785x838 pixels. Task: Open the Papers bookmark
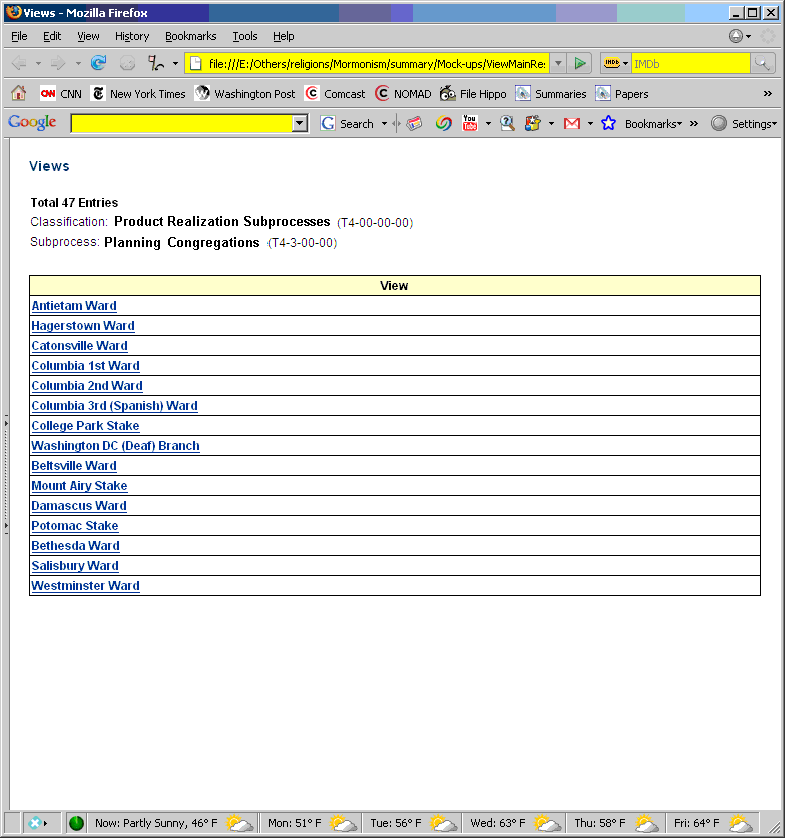click(622, 94)
